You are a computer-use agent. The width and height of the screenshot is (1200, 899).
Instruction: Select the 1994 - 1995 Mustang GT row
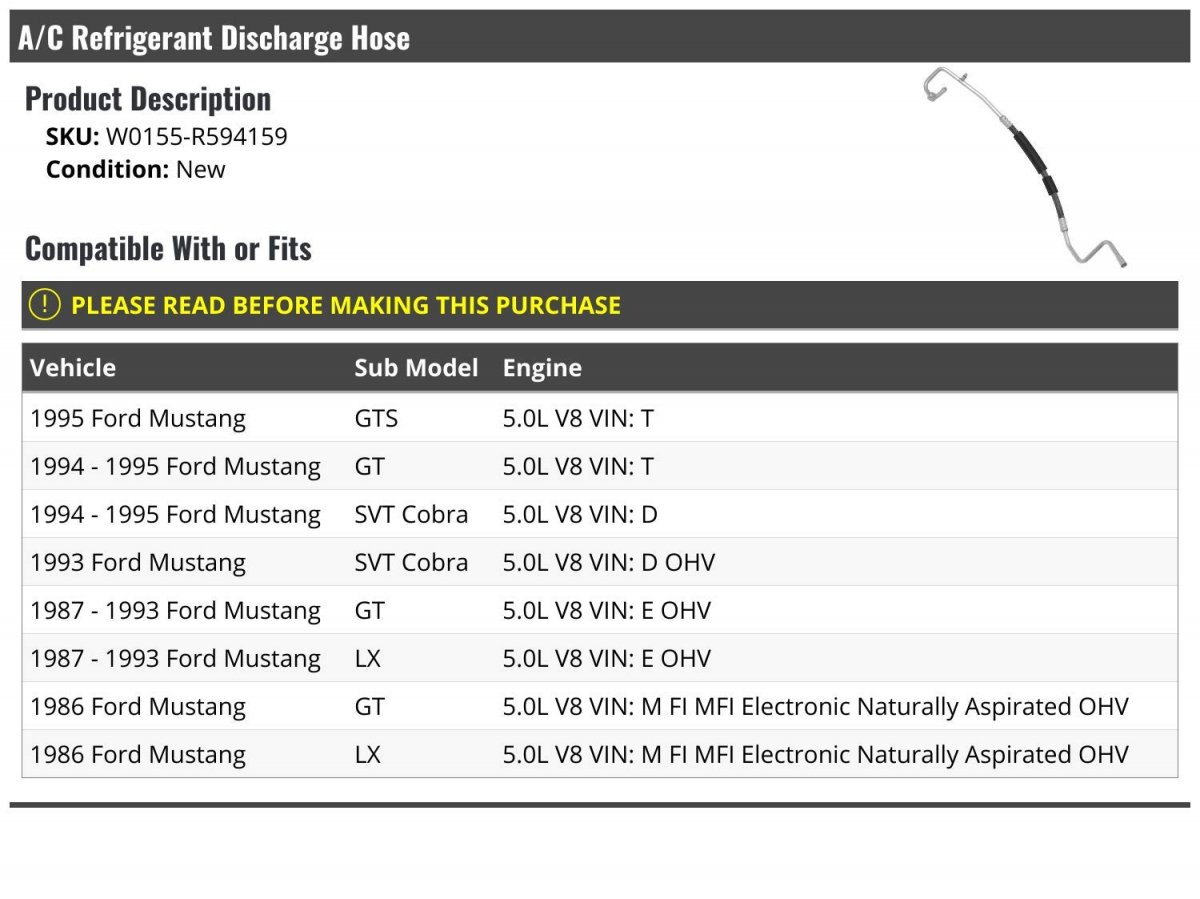[600, 466]
